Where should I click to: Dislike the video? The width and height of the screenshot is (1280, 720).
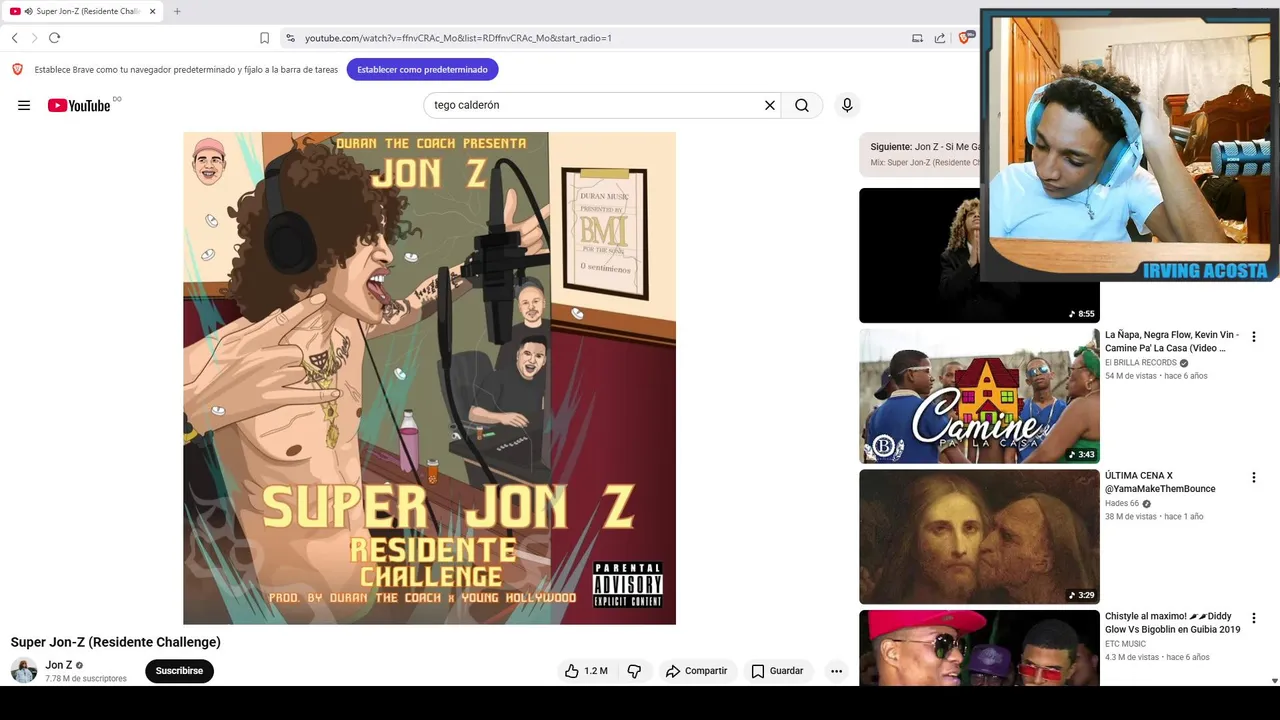click(x=634, y=671)
